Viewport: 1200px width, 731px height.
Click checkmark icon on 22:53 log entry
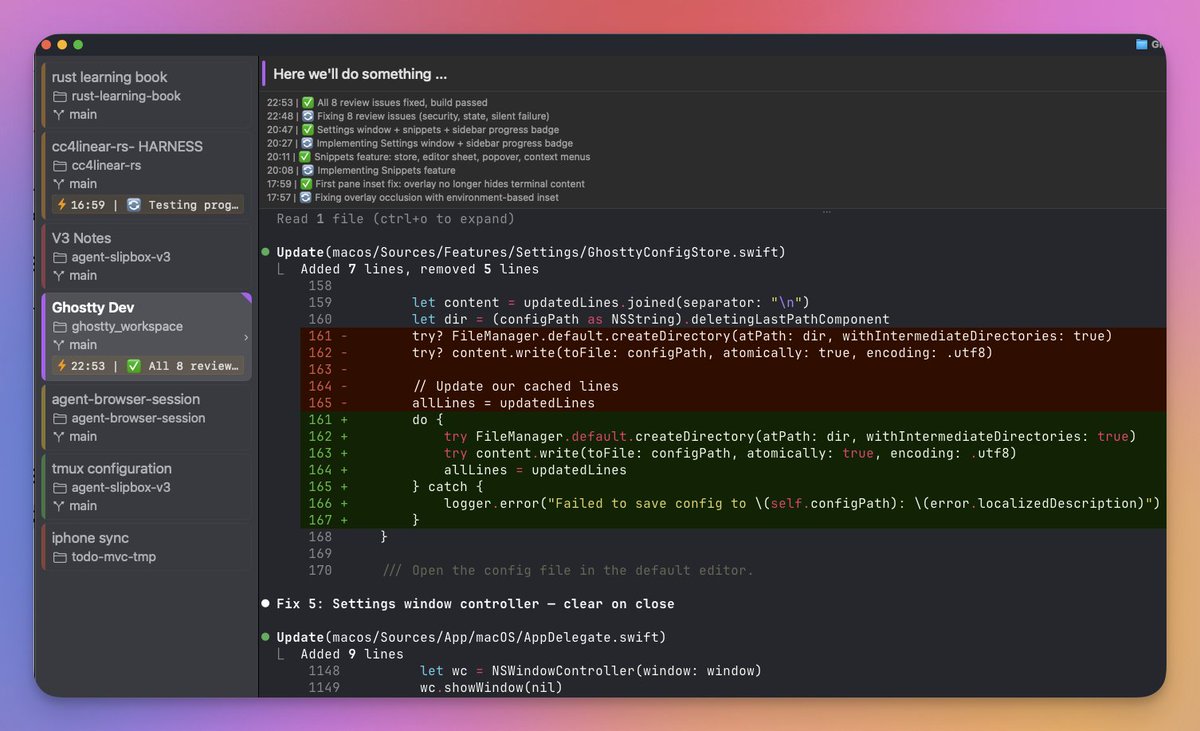tap(308, 103)
